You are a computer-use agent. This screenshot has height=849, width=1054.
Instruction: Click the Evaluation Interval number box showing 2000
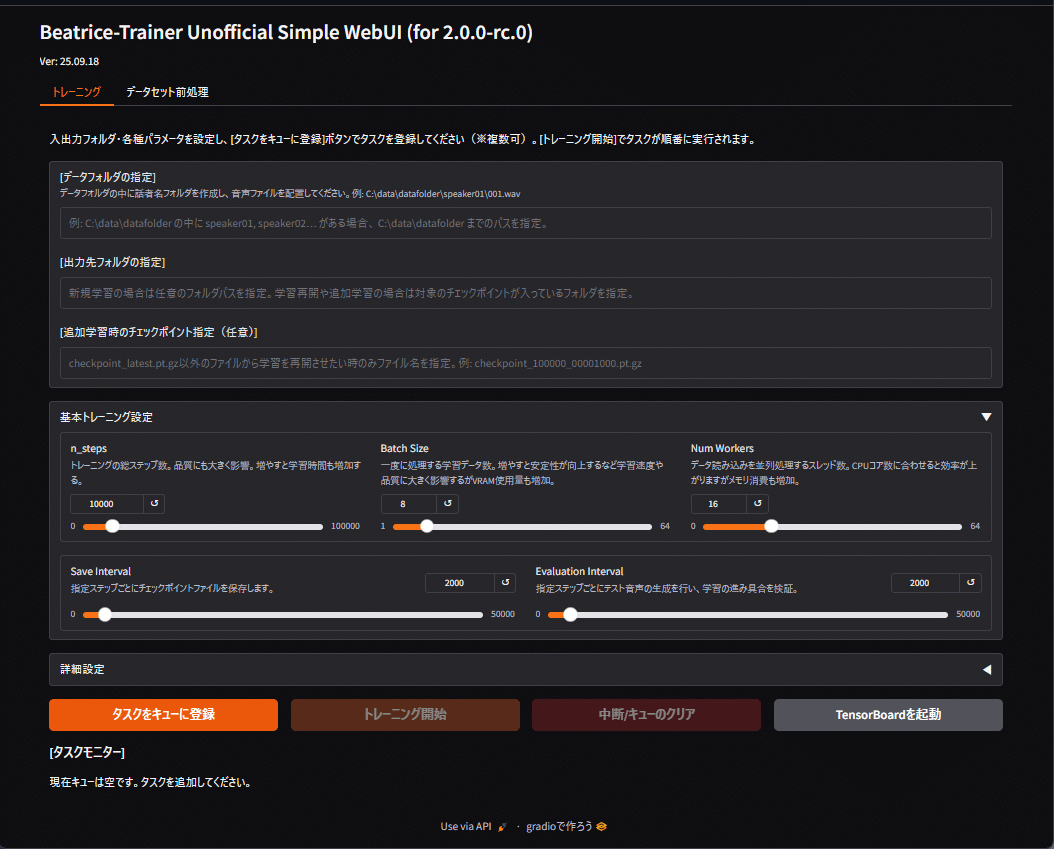(x=926, y=583)
